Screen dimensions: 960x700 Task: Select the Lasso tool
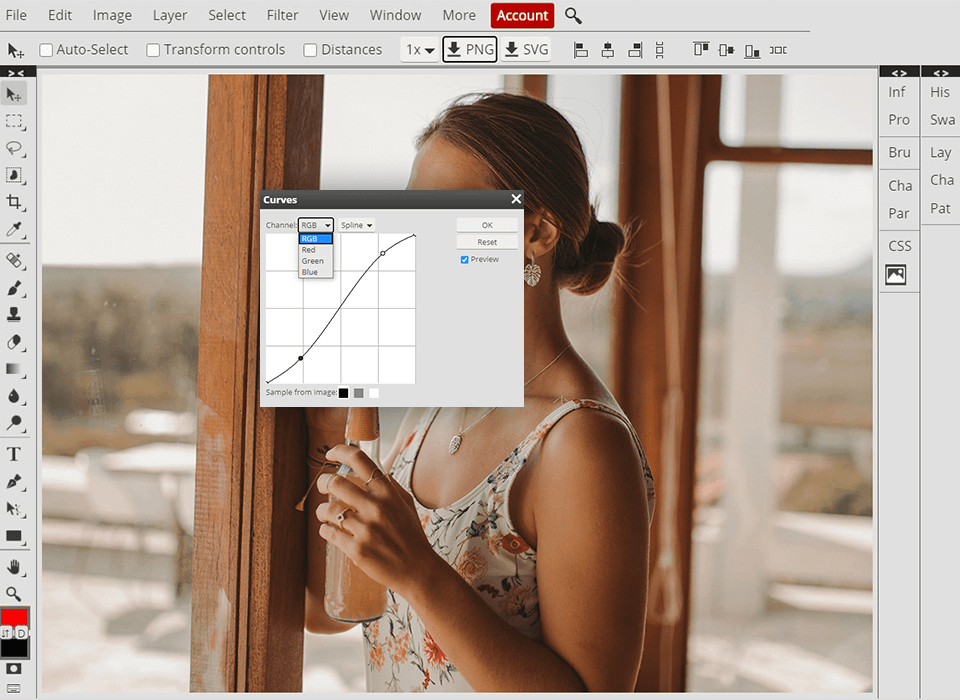pos(14,149)
